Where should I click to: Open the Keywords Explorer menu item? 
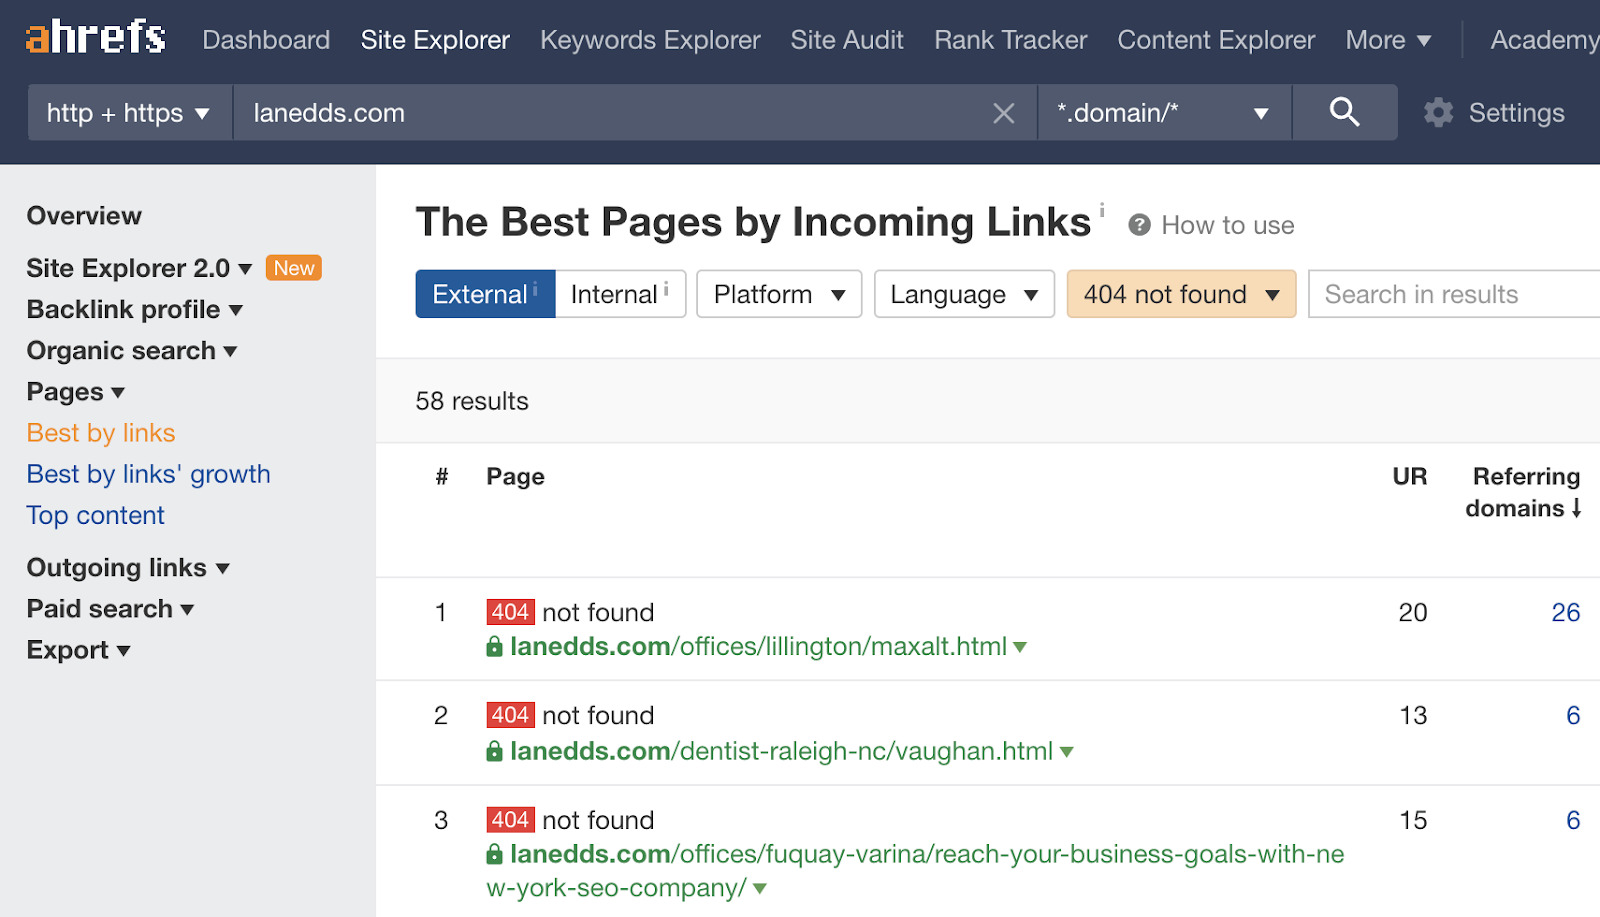tap(649, 40)
